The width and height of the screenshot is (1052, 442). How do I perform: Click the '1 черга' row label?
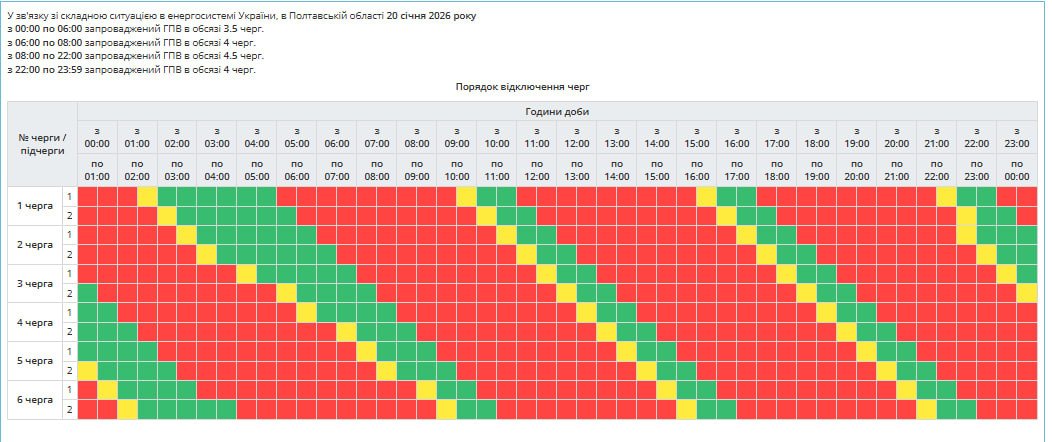click(x=34, y=206)
